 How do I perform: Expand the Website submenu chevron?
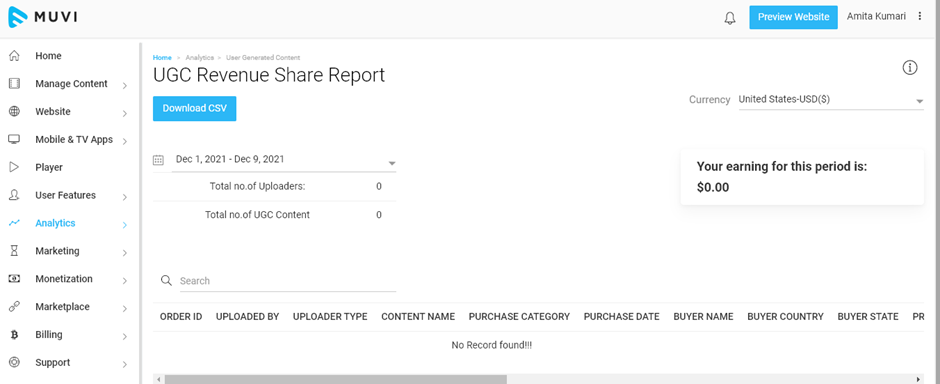point(125,113)
